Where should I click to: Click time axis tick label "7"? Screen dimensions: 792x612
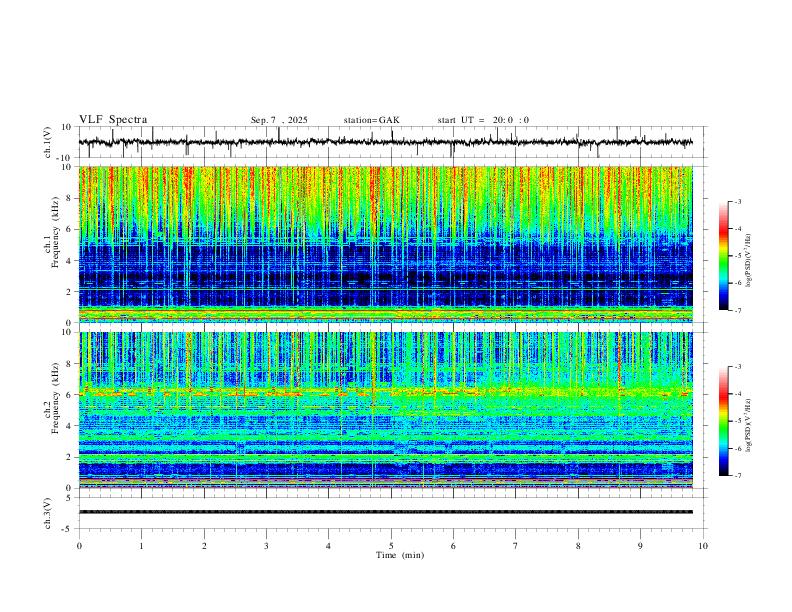516,546
